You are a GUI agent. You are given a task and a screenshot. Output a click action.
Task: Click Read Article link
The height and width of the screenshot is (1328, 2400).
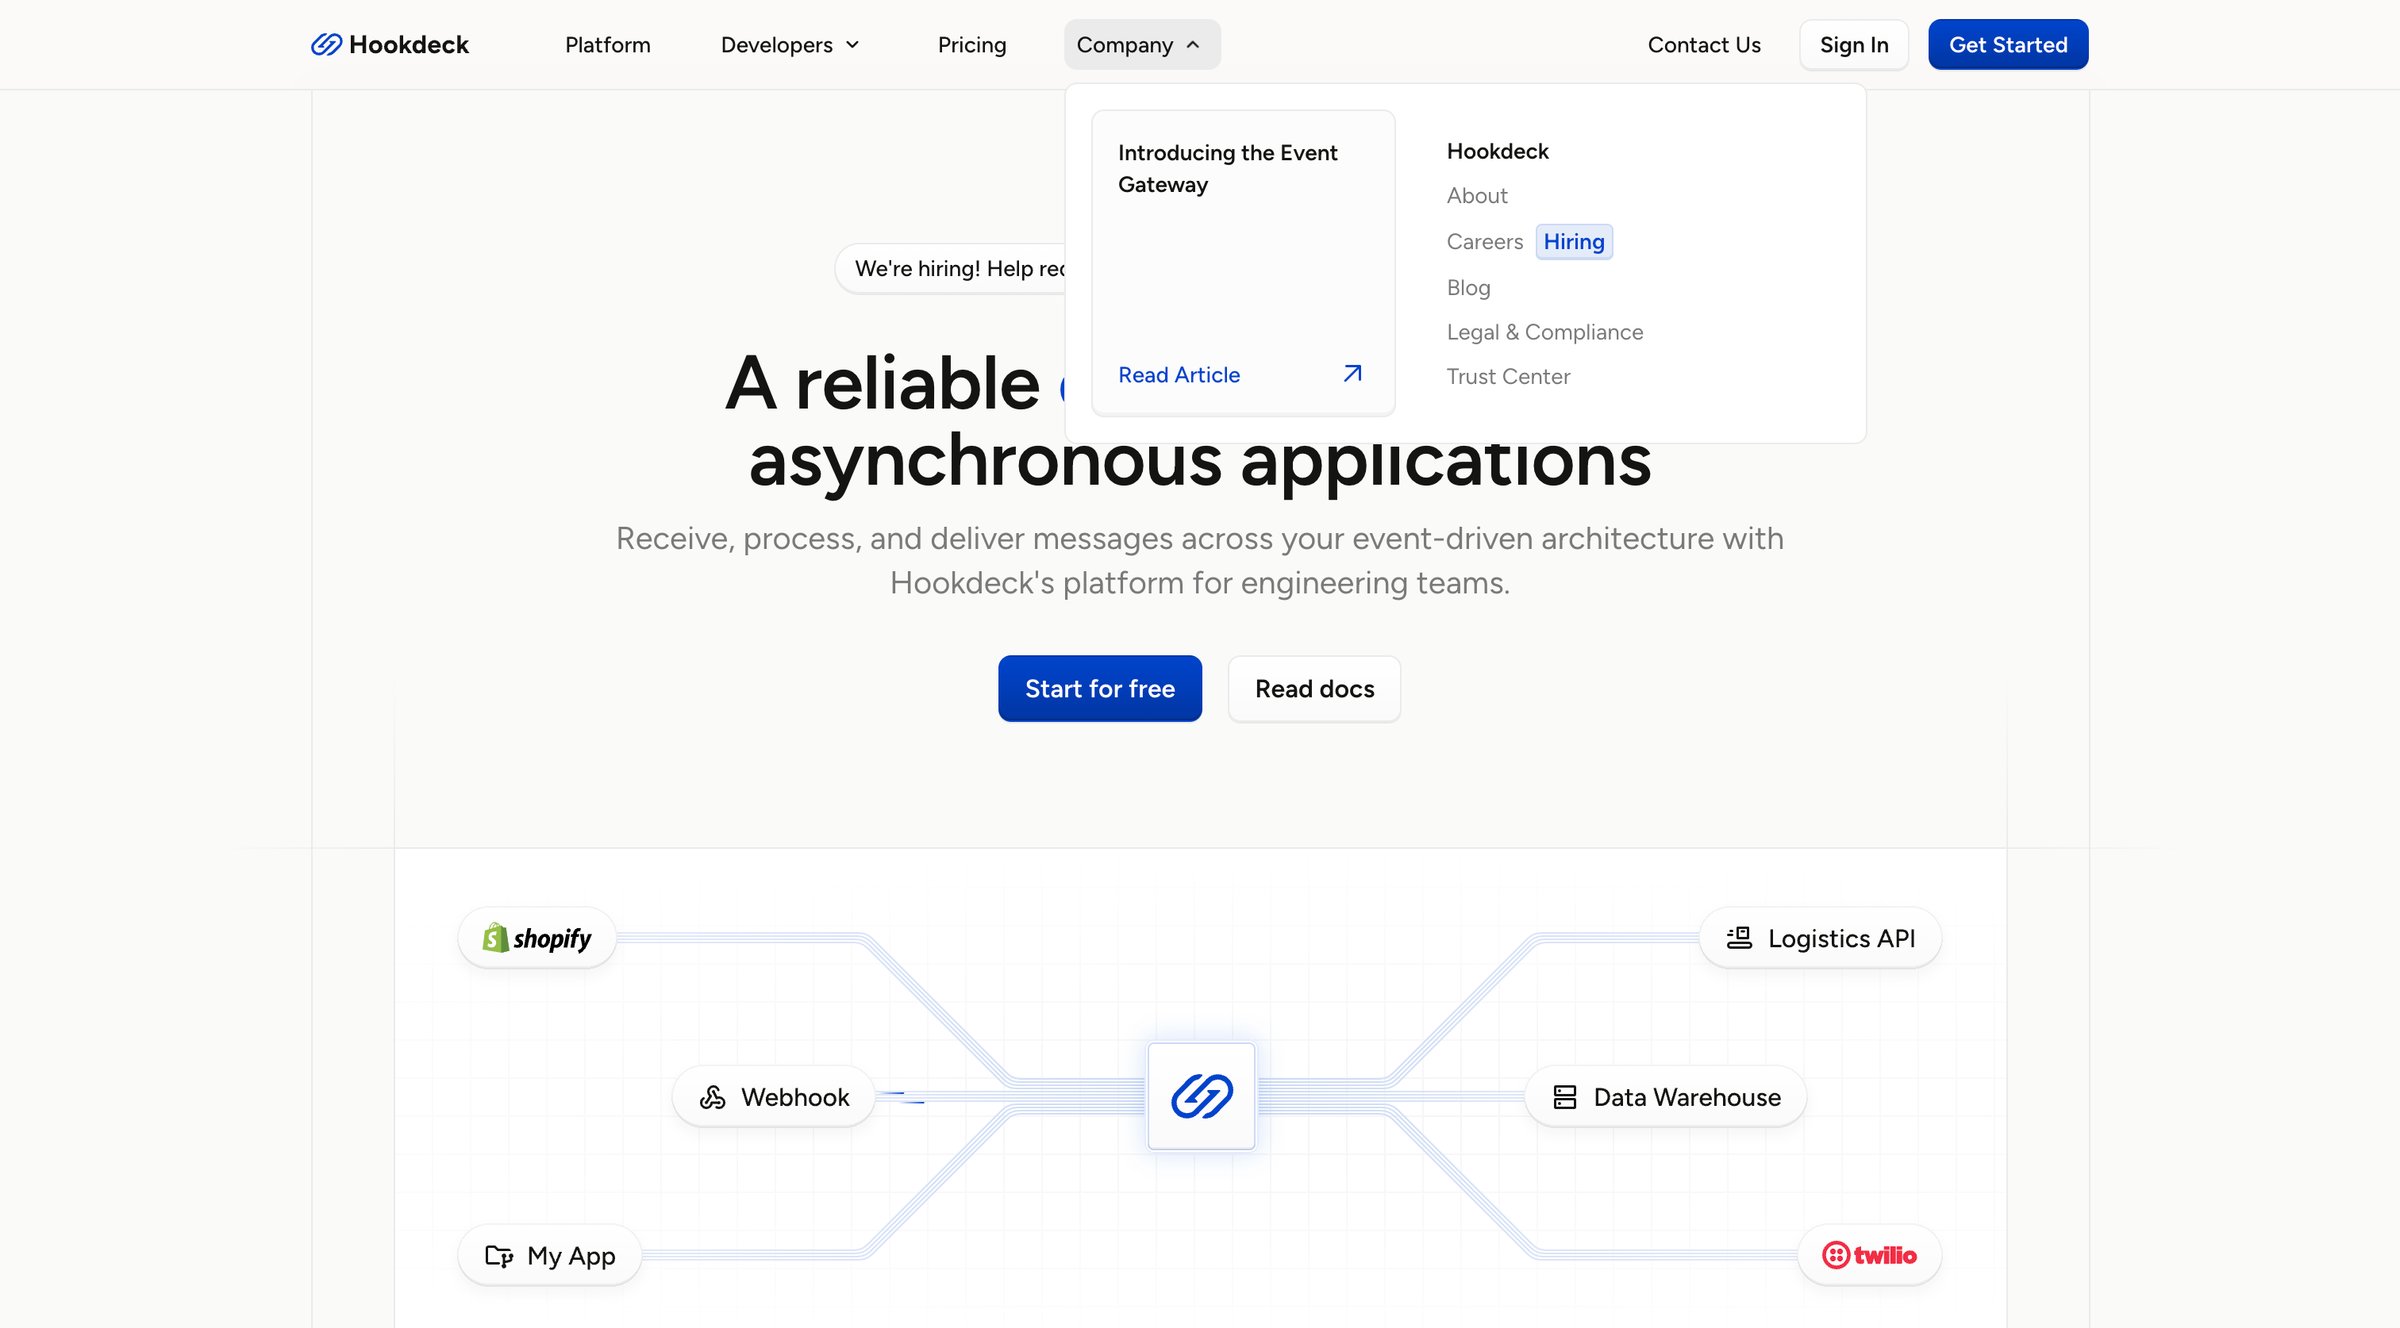point(1179,375)
